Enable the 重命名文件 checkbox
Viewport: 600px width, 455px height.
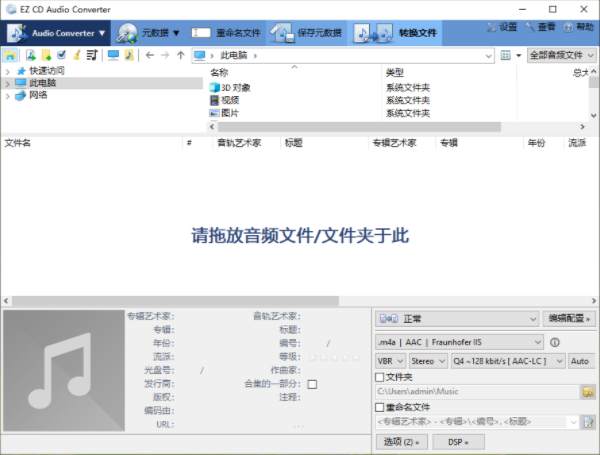(380, 408)
